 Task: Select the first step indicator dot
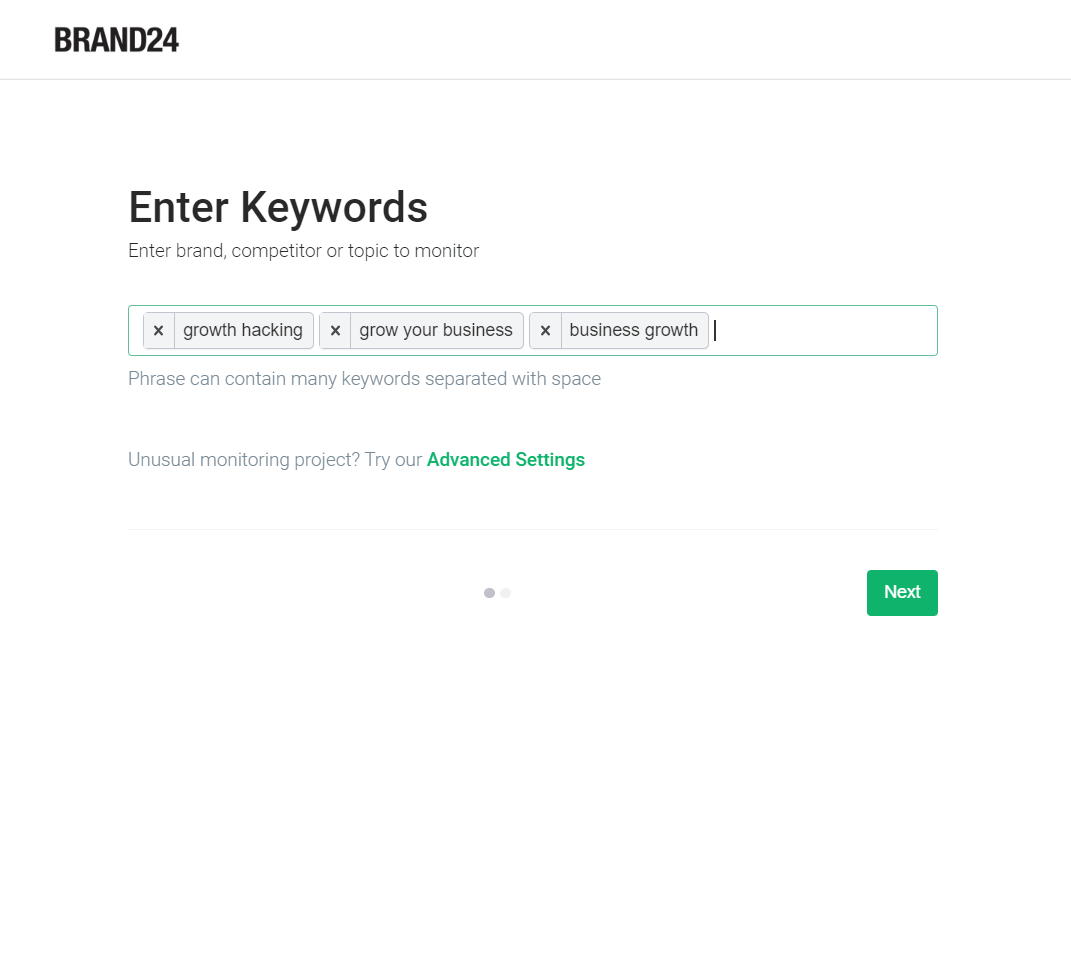[x=489, y=593]
